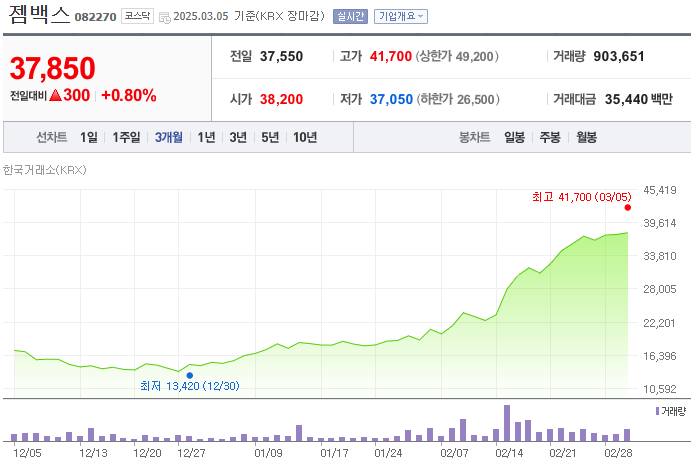Click the change percentage +0.80%
Screen dimensions: 691x470
[129, 96]
